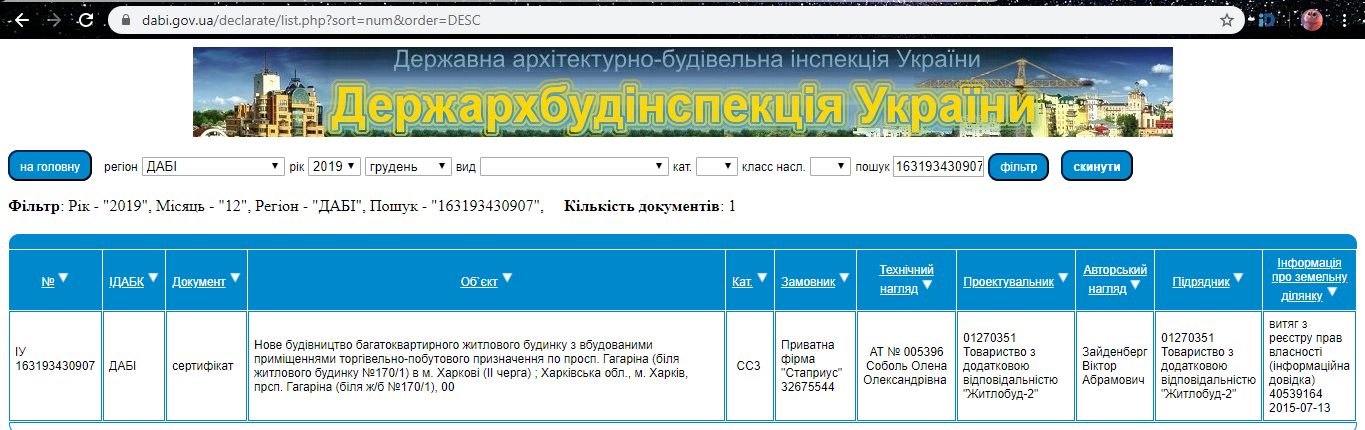Click the site lock icon in address bar
Screen dimensions: 1365x430
tap(125, 20)
